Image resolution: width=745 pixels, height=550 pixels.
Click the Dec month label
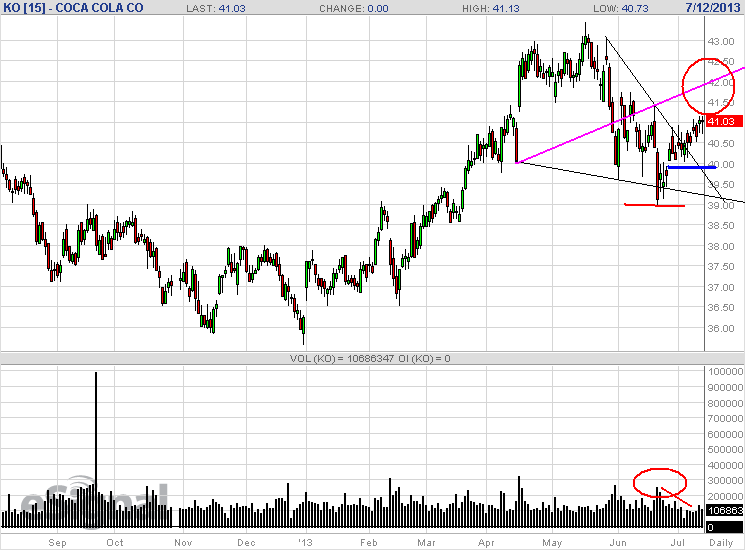tap(246, 542)
